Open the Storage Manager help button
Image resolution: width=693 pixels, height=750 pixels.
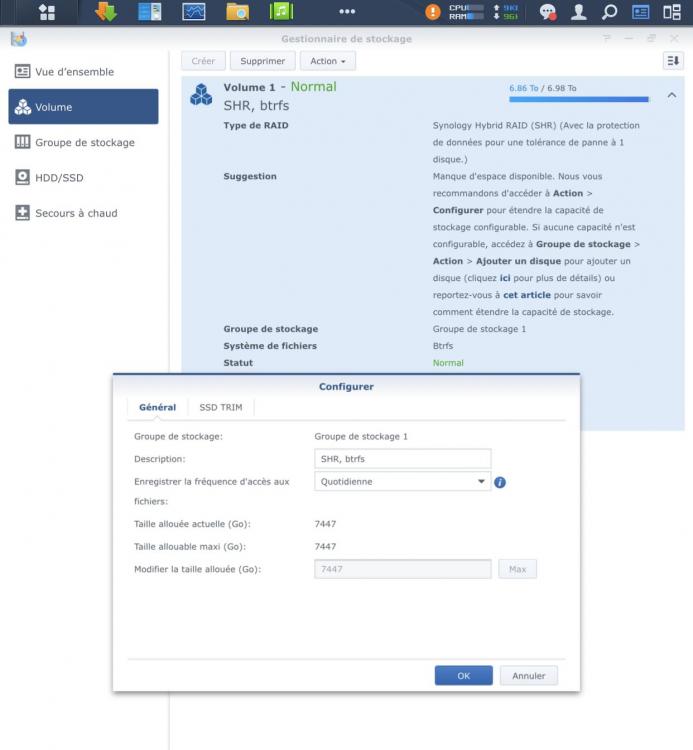[x=607, y=38]
